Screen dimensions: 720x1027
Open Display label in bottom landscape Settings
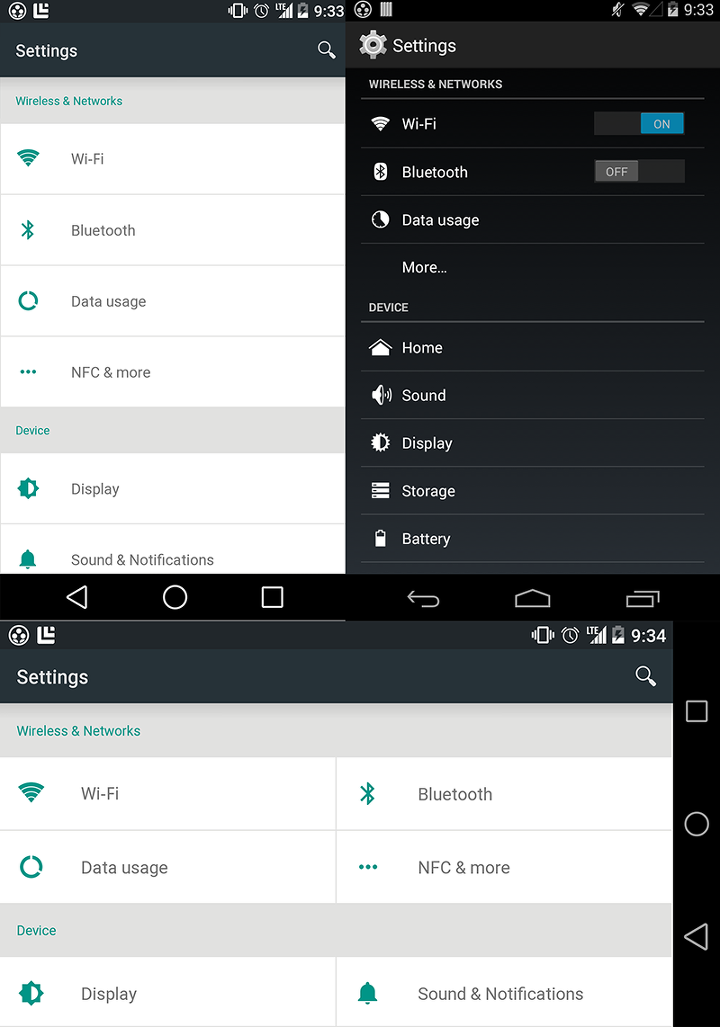click(x=109, y=994)
